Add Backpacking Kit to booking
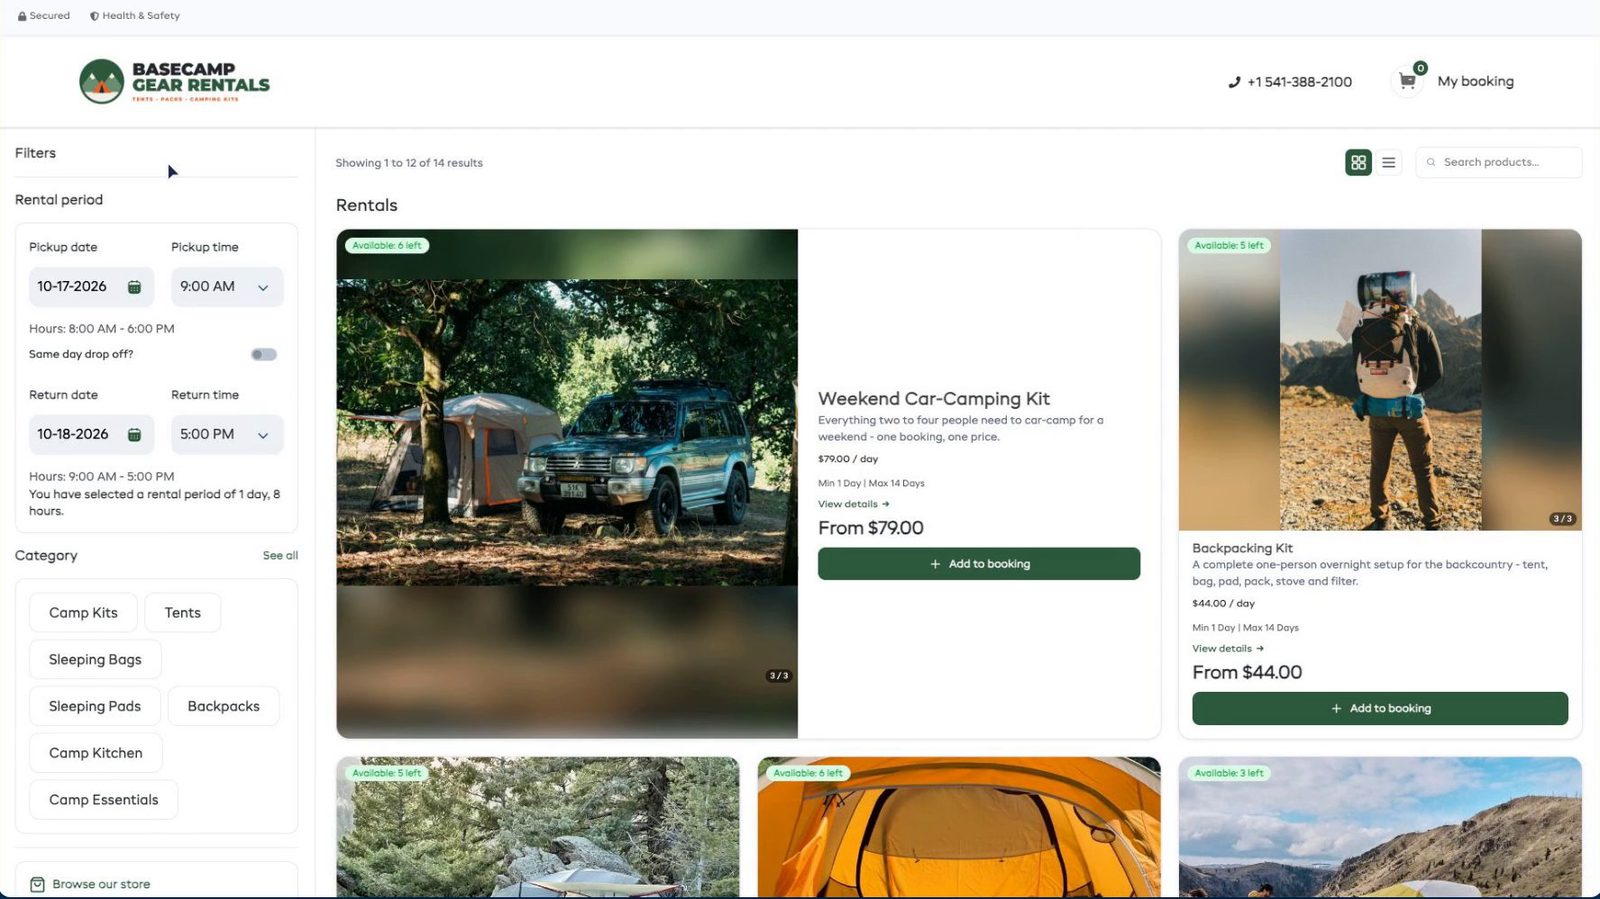The width and height of the screenshot is (1600, 899). click(x=1380, y=708)
